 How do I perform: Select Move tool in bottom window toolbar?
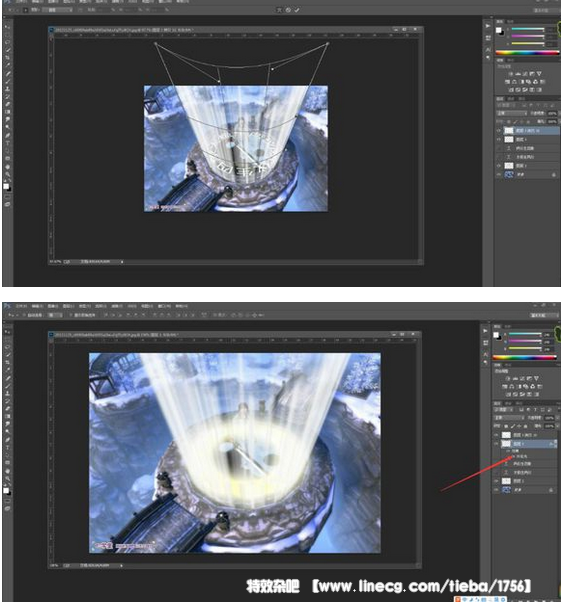[x=8, y=331]
